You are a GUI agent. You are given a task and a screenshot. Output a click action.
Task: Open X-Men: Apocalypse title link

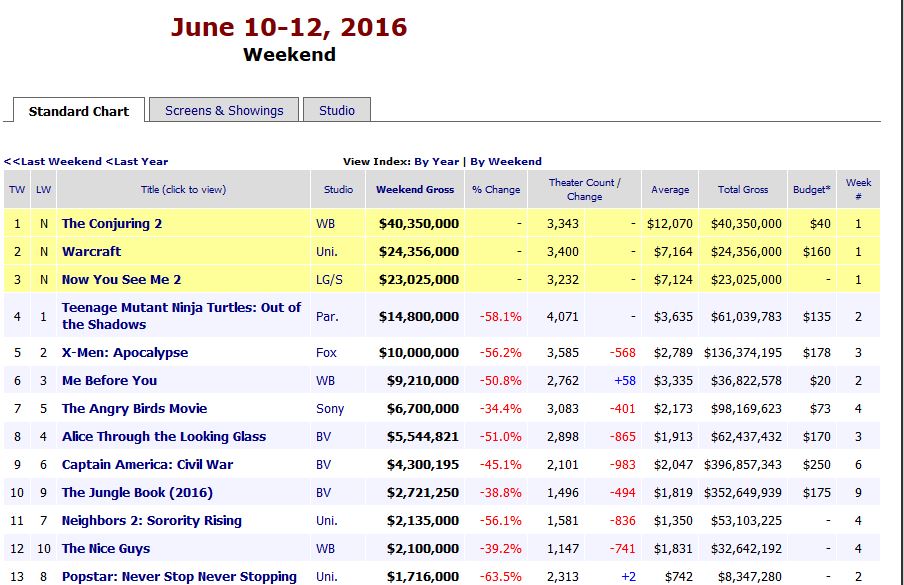[125, 353]
